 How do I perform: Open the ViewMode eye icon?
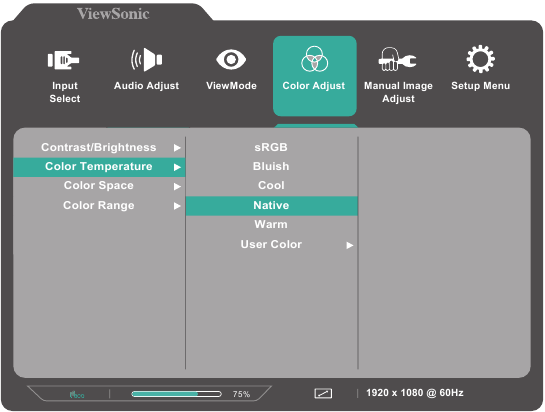point(231,59)
